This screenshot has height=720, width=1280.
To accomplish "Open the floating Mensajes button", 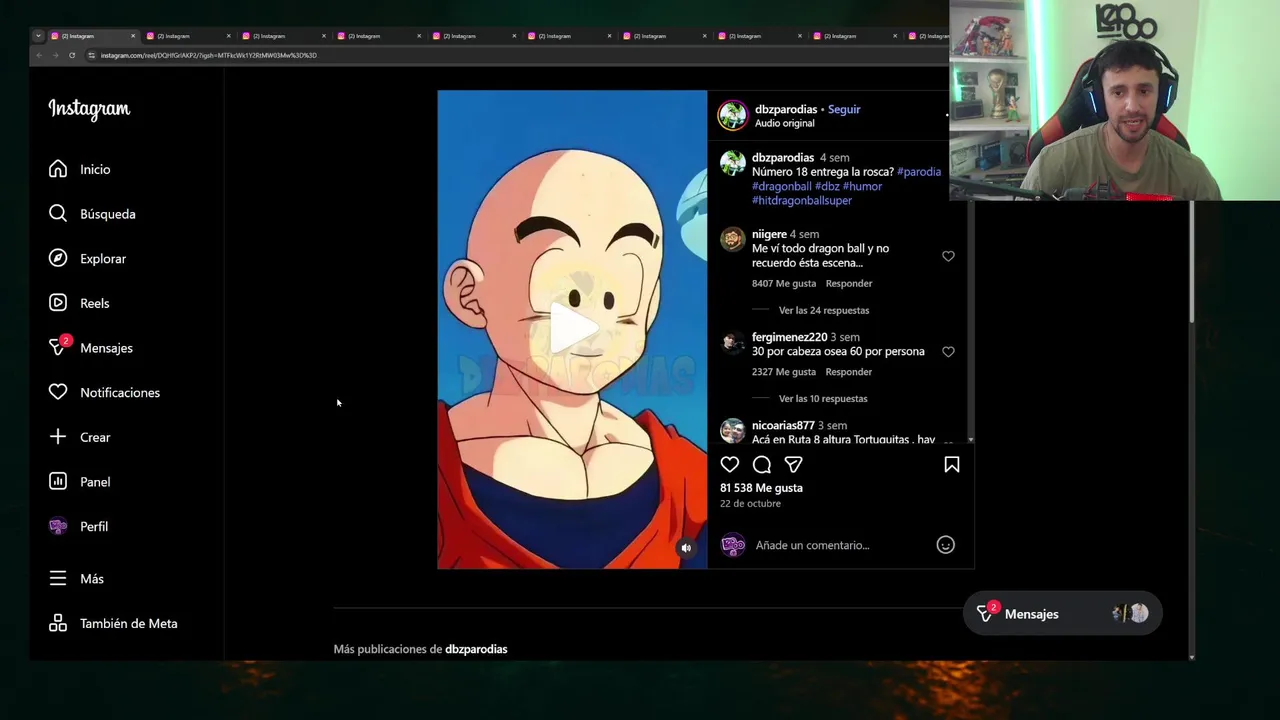I will pos(1062,614).
